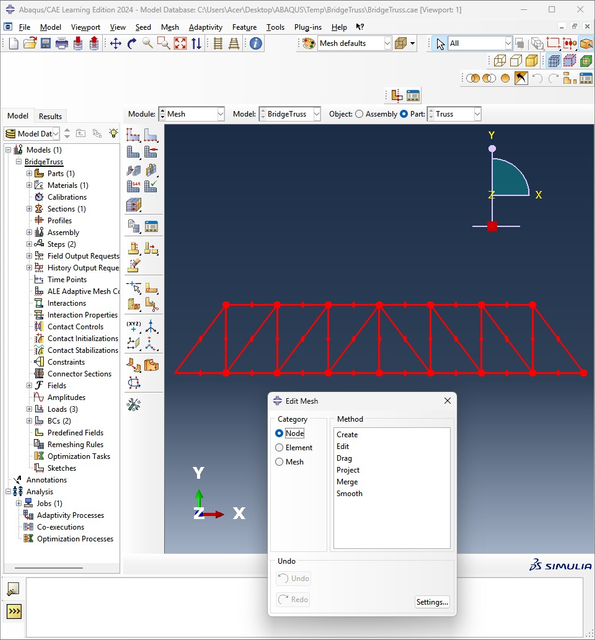
Task: Click the selection arrow tool
Action: pyautogui.click(x=440, y=43)
